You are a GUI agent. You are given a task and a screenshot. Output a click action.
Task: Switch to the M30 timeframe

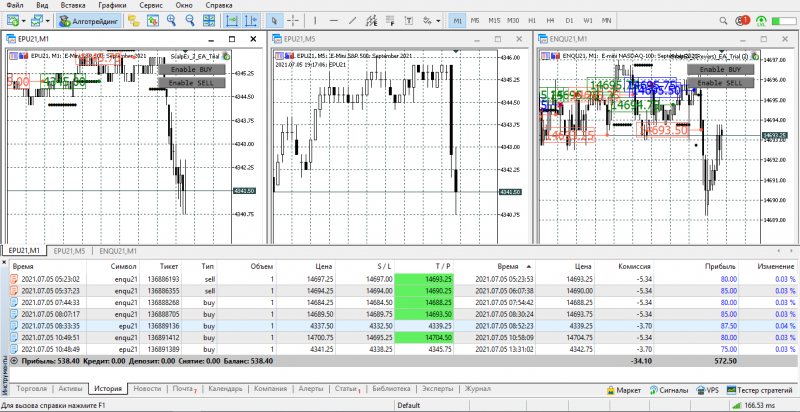[x=513, y=21]
